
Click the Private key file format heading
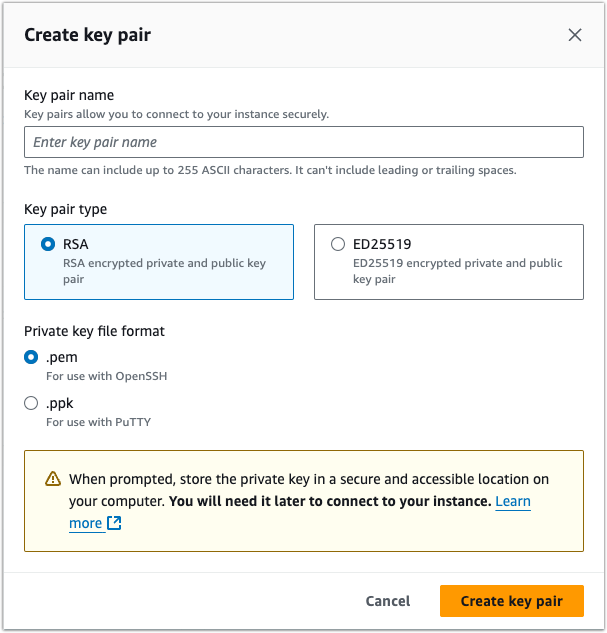[x=96, y=331]
